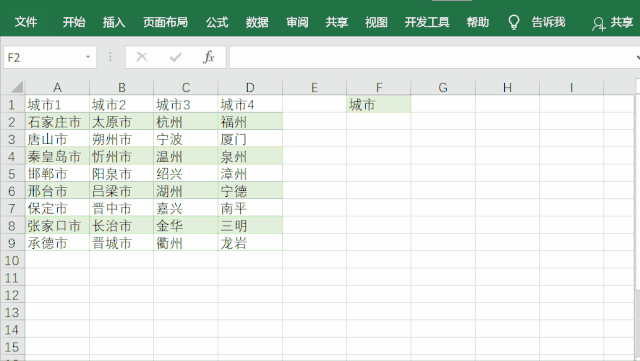Open the 页面布局 ribbon tab

click(165, 22)
